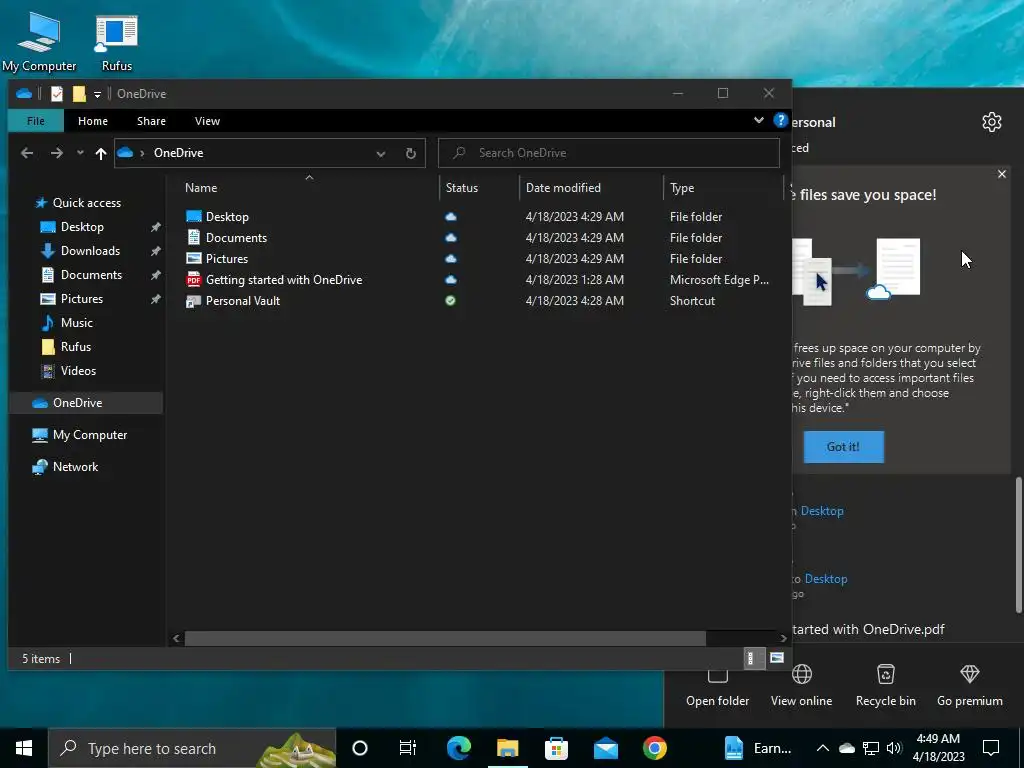The image size is (1024, 768).
Task: Open Music in the navigation pane
Action: pyautogui.click(x=76, y=323)
